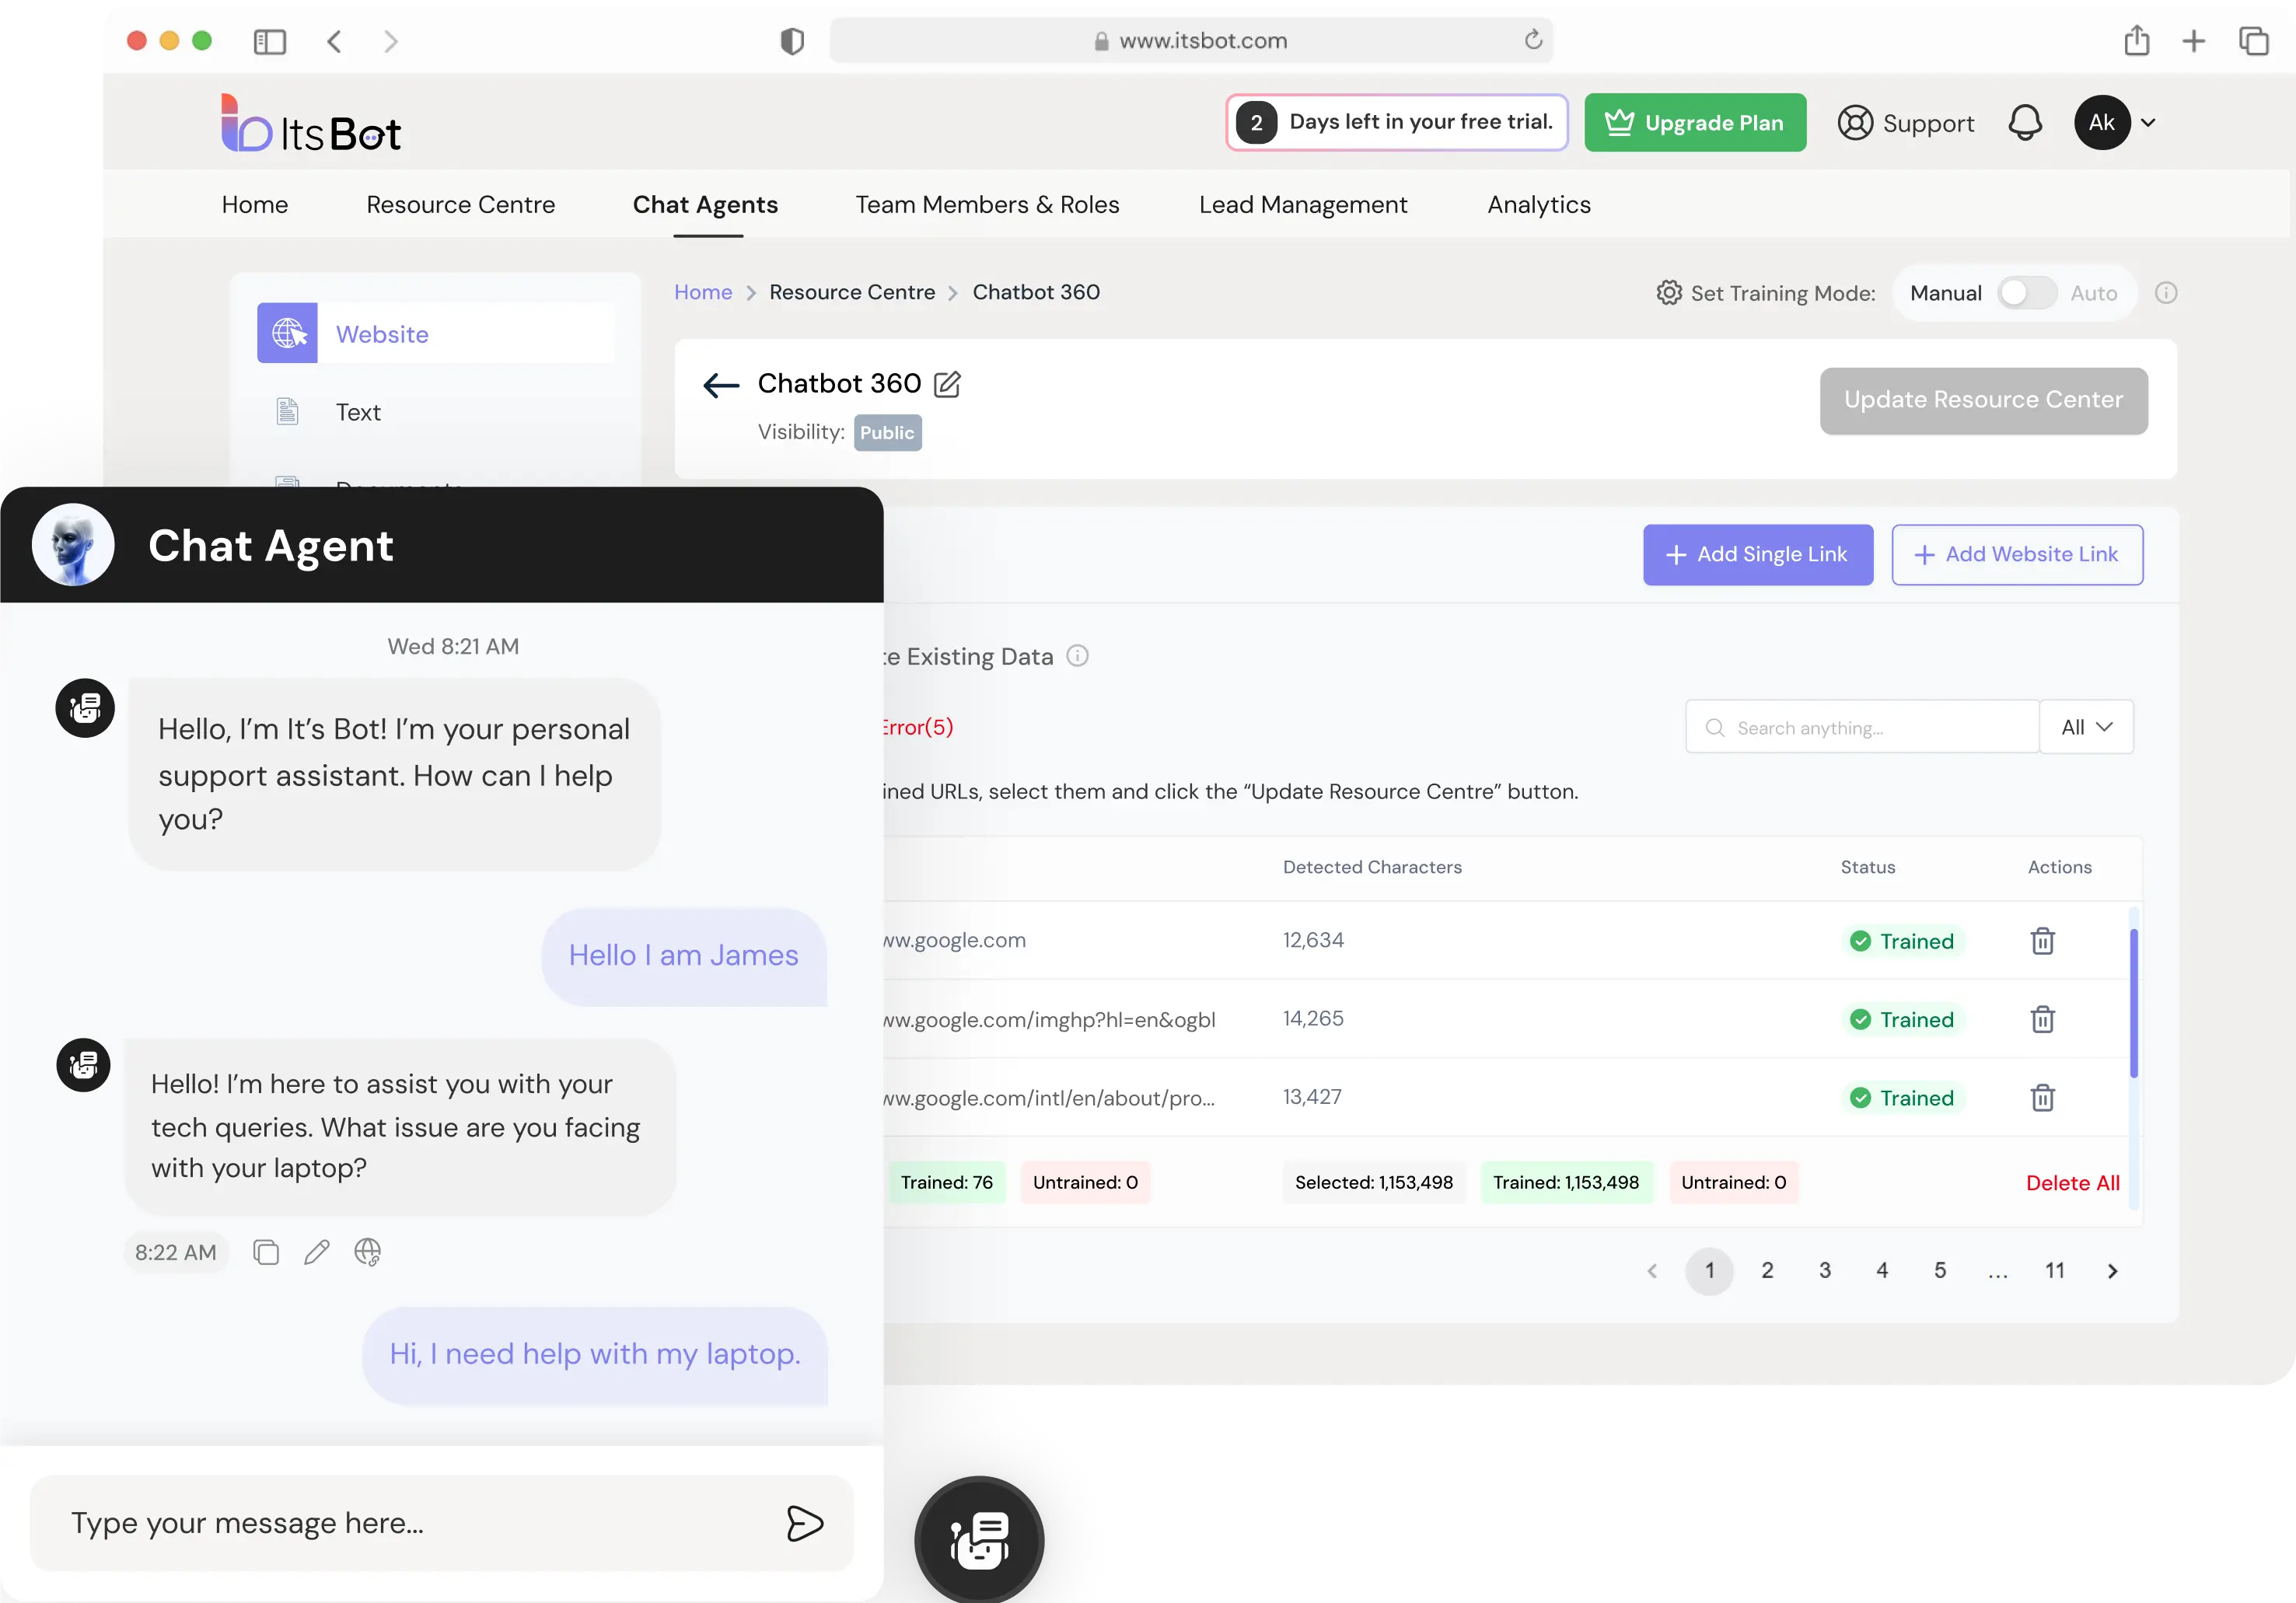
Task: Click the Support icon
Action: [1857, 122]
